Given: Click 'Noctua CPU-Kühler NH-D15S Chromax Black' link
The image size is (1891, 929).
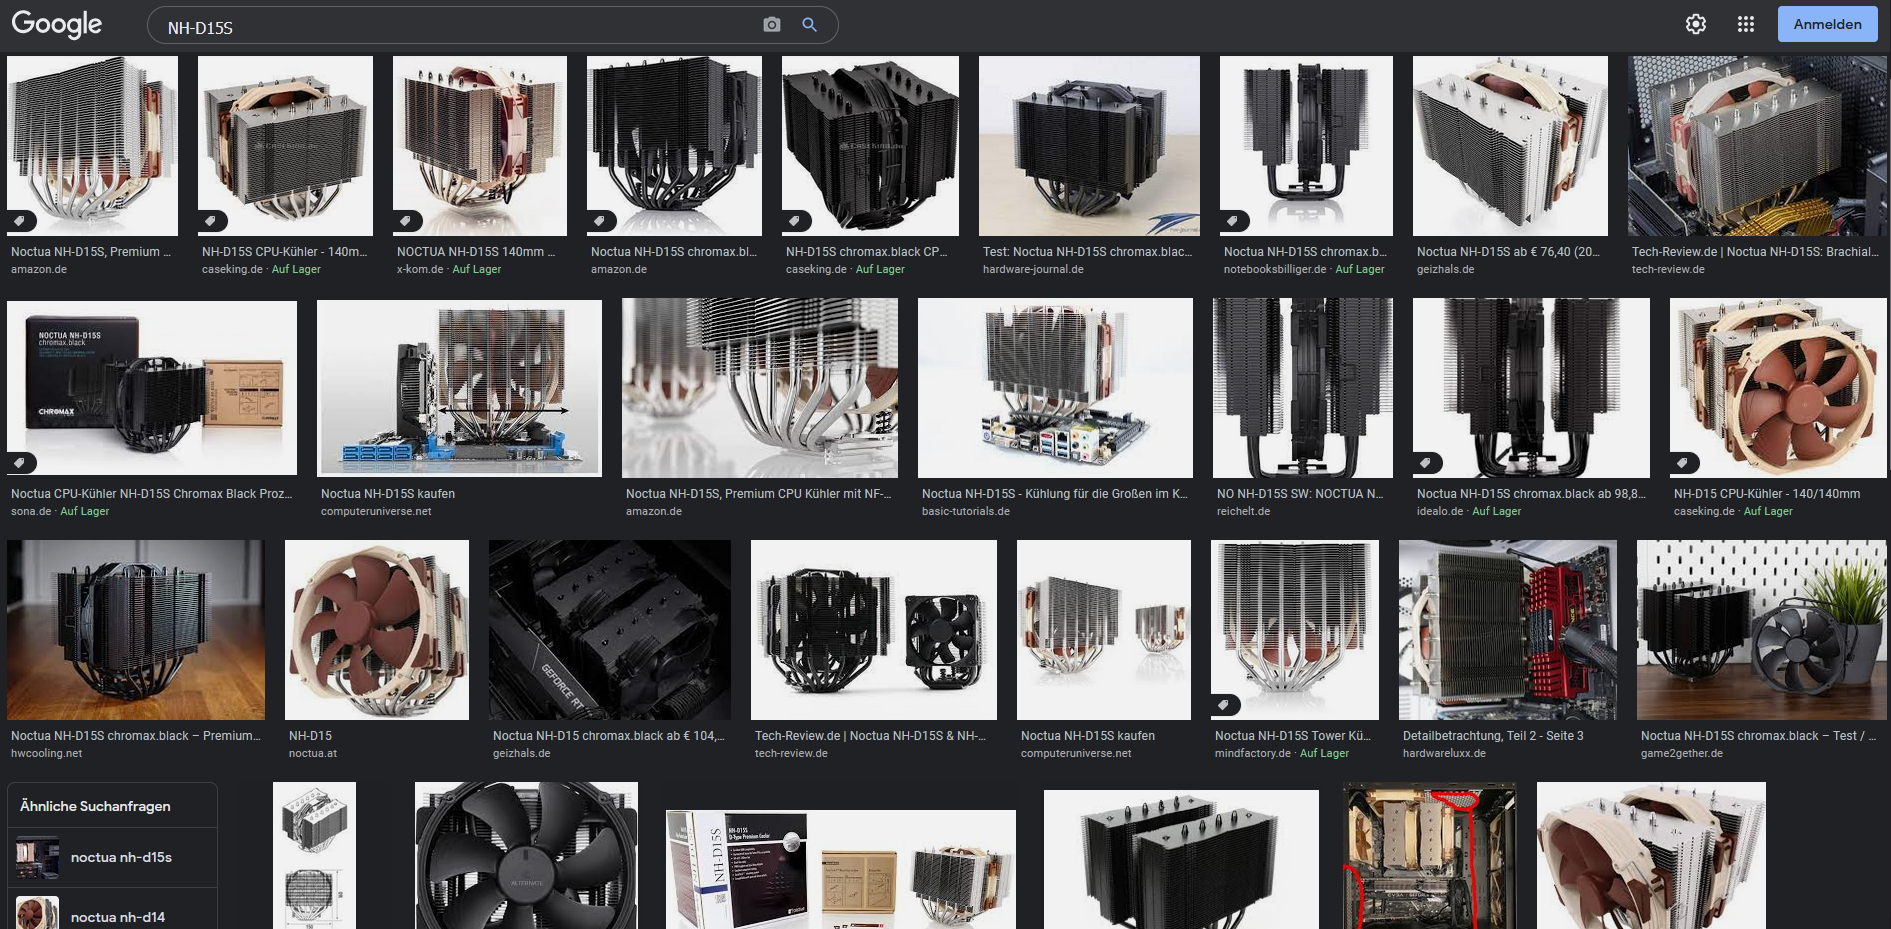Looking at the screenshot, I should pyautogui.click(x=151, y=494).
